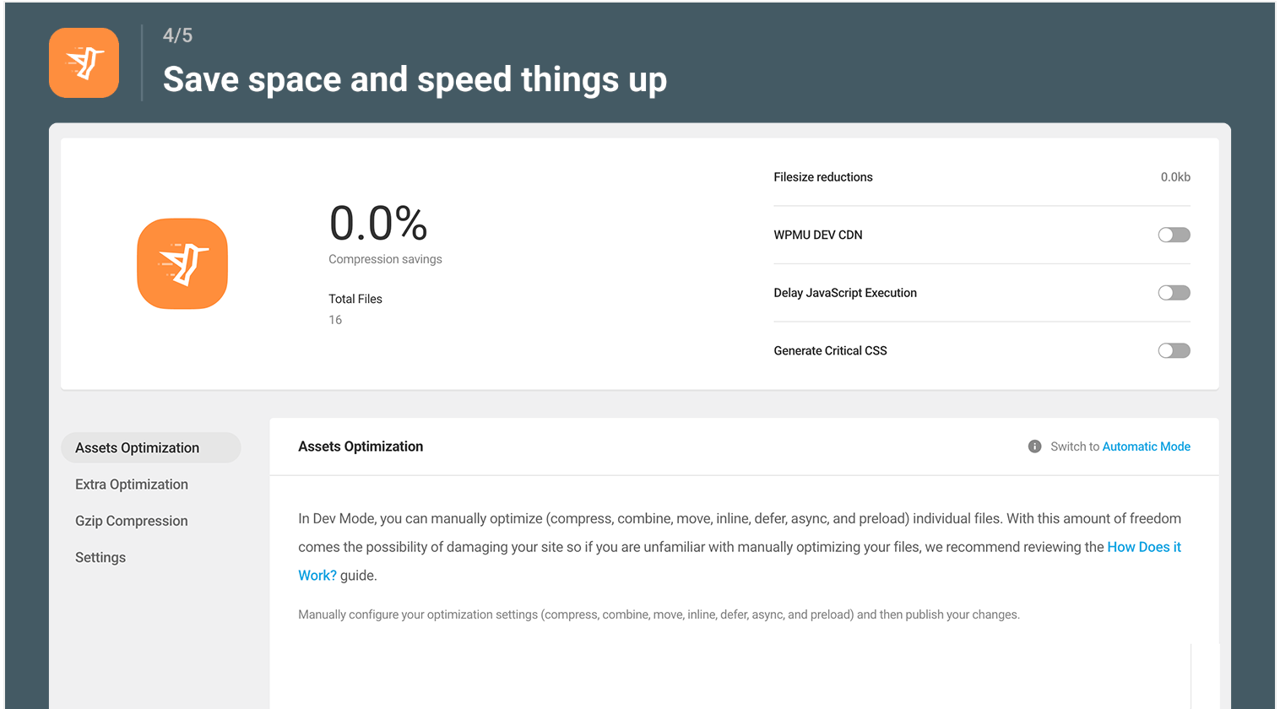Click the large Hummingbird icon in the summary card
Screen dimensions: 1280x709
[x=182, y=264]
